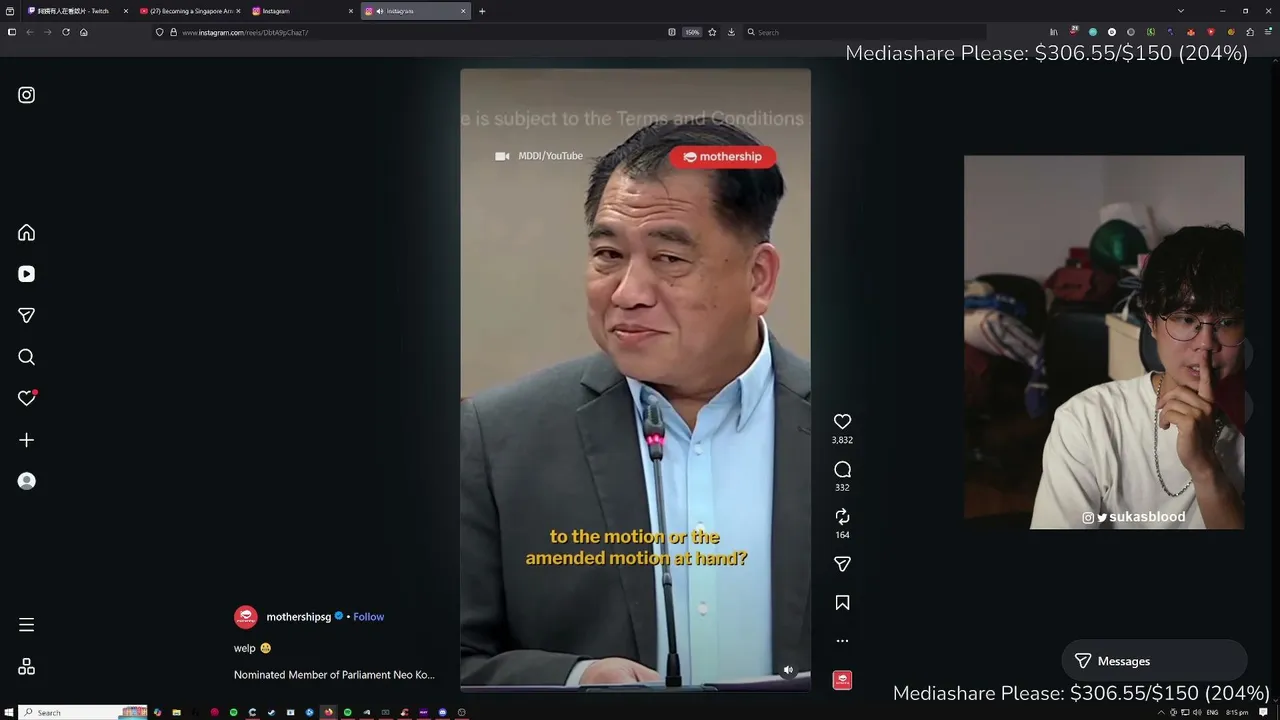Viewport: 1280px width, 720px height.
Task: Save the reel with the bookmark
Action: click(x=842, y=603)
